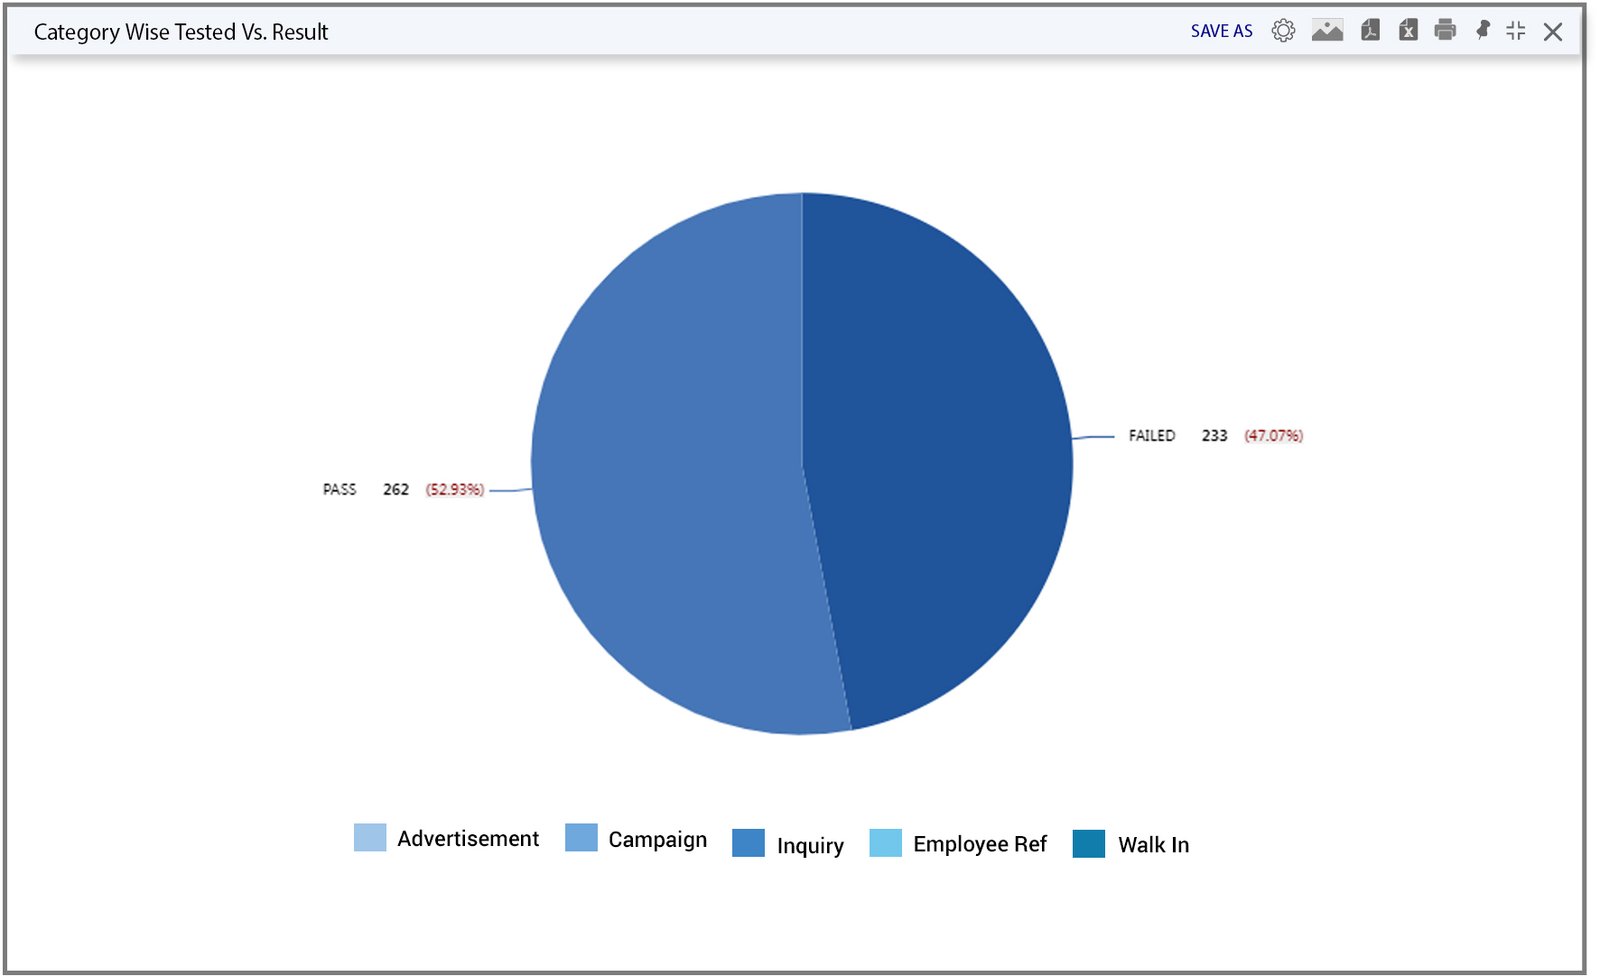Open chart settings gear icon
The width and height of the screenshot is (1600, 976).
(1283, 31)
